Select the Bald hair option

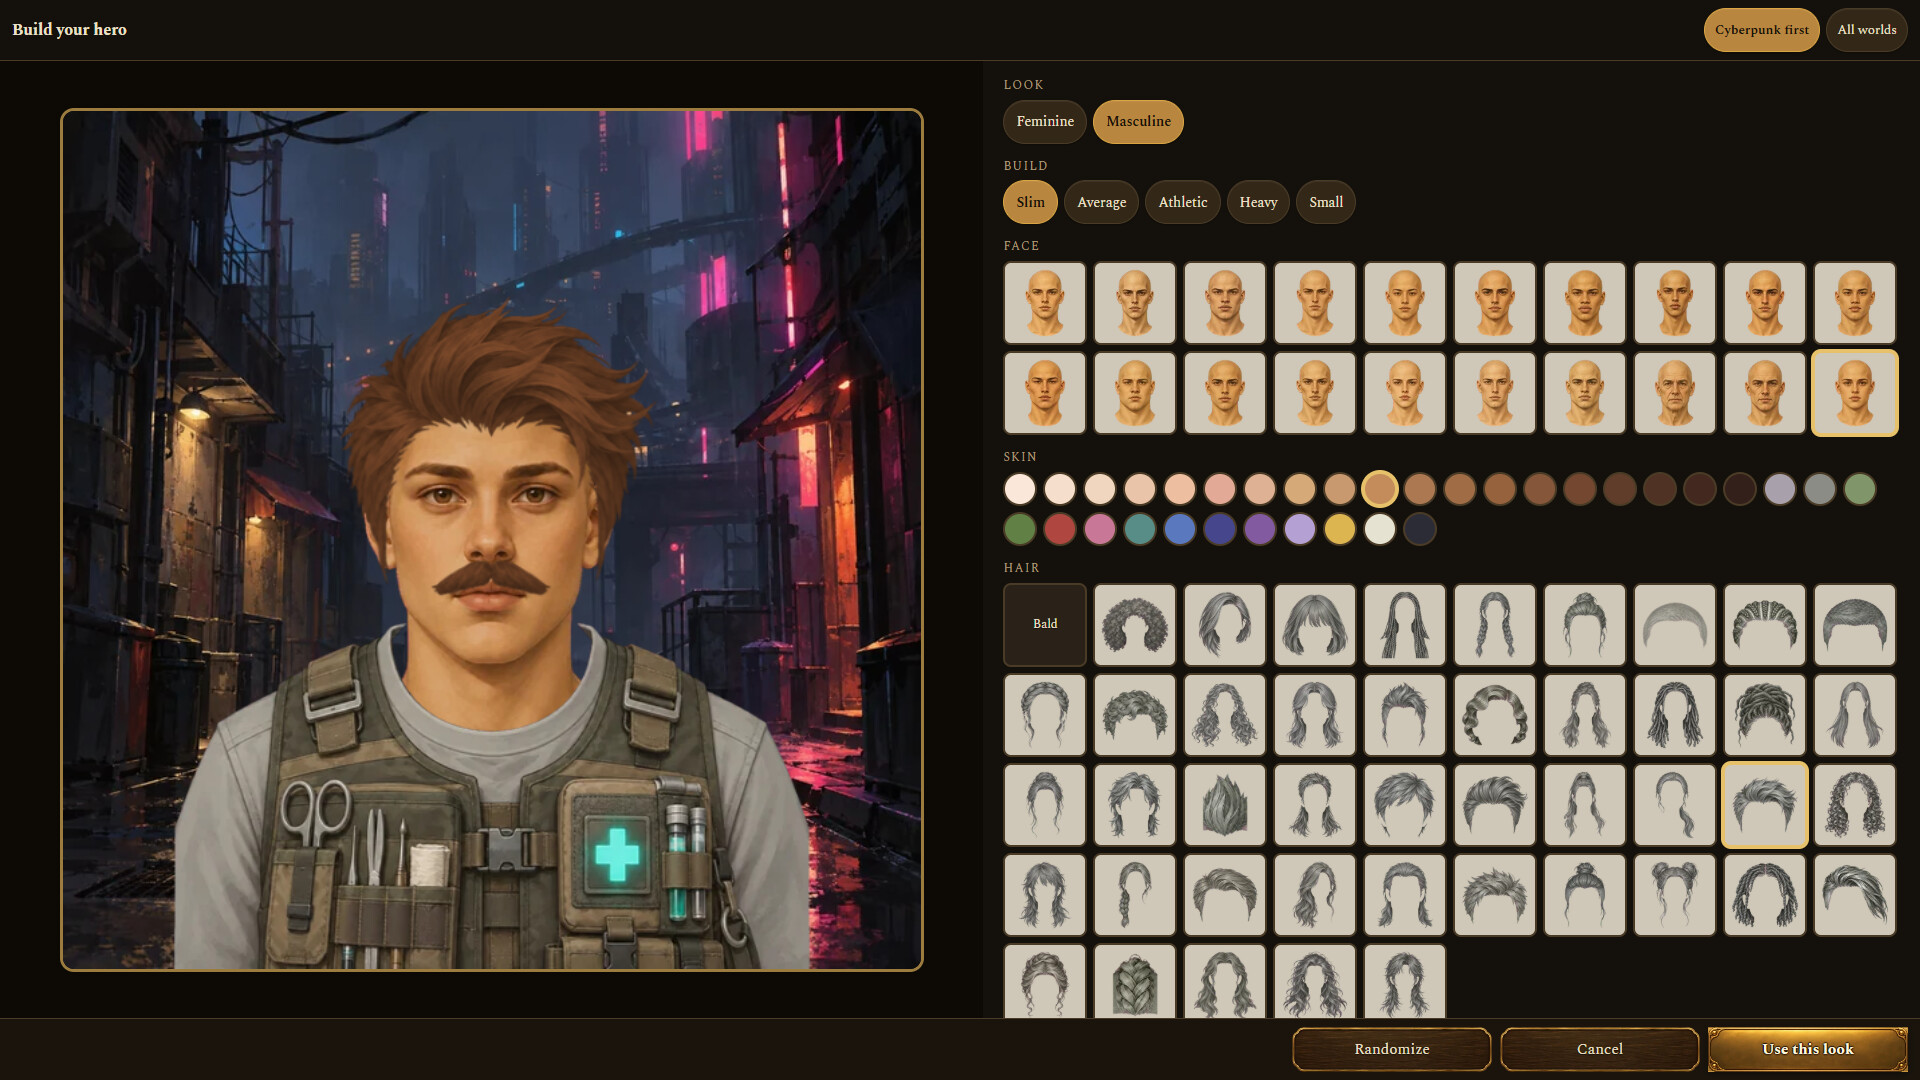click(x=1045, y=624)
